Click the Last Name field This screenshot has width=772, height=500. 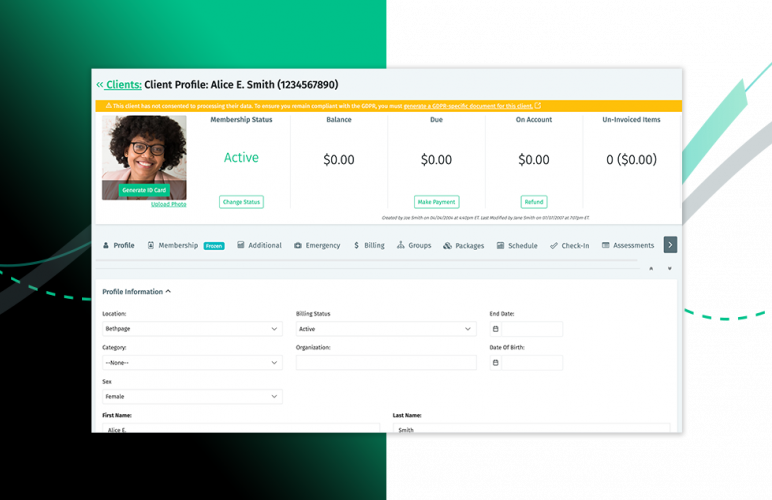point(531,428)
